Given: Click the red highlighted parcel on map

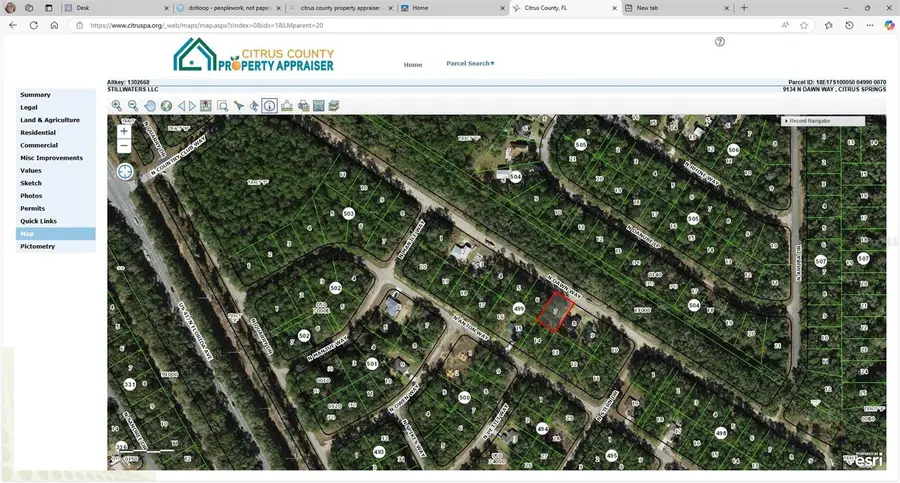Looking at the screenshot, I should [550, 313].
